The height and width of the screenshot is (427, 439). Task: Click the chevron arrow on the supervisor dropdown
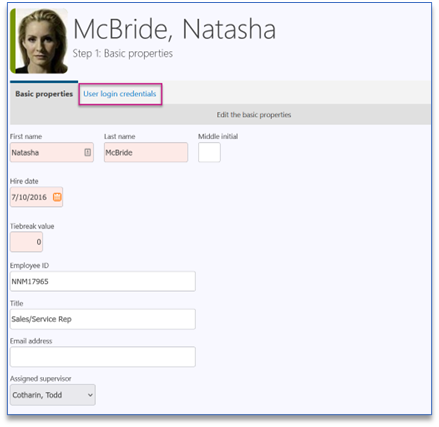click(x=90, y=395)
